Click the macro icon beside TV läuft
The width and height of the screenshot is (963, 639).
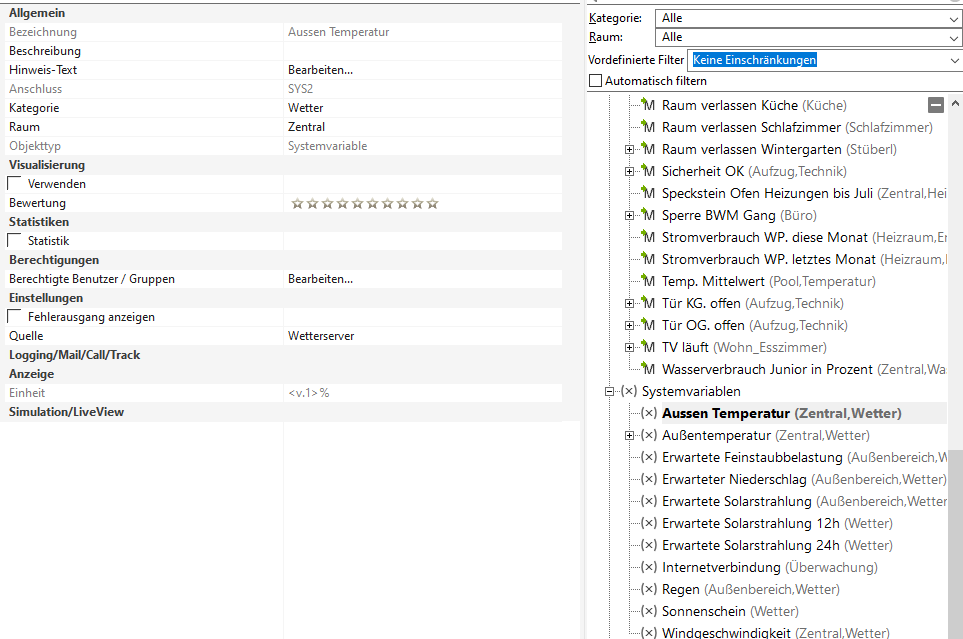(648, 347)
